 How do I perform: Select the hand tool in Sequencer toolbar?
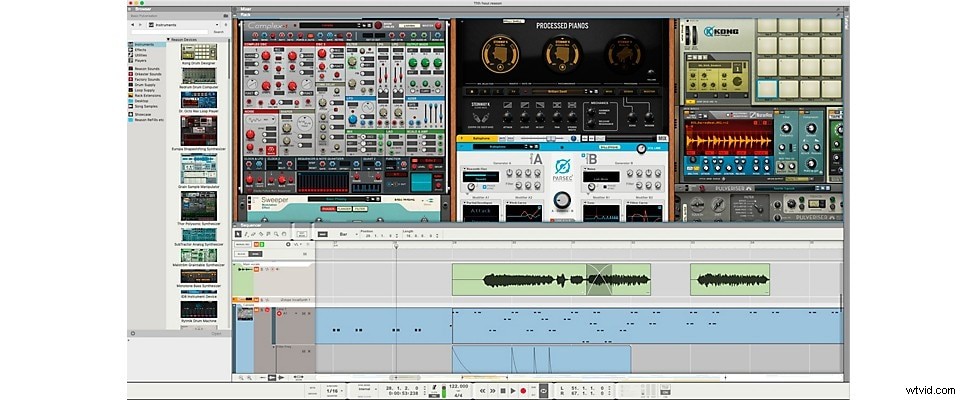click(284, 234)
